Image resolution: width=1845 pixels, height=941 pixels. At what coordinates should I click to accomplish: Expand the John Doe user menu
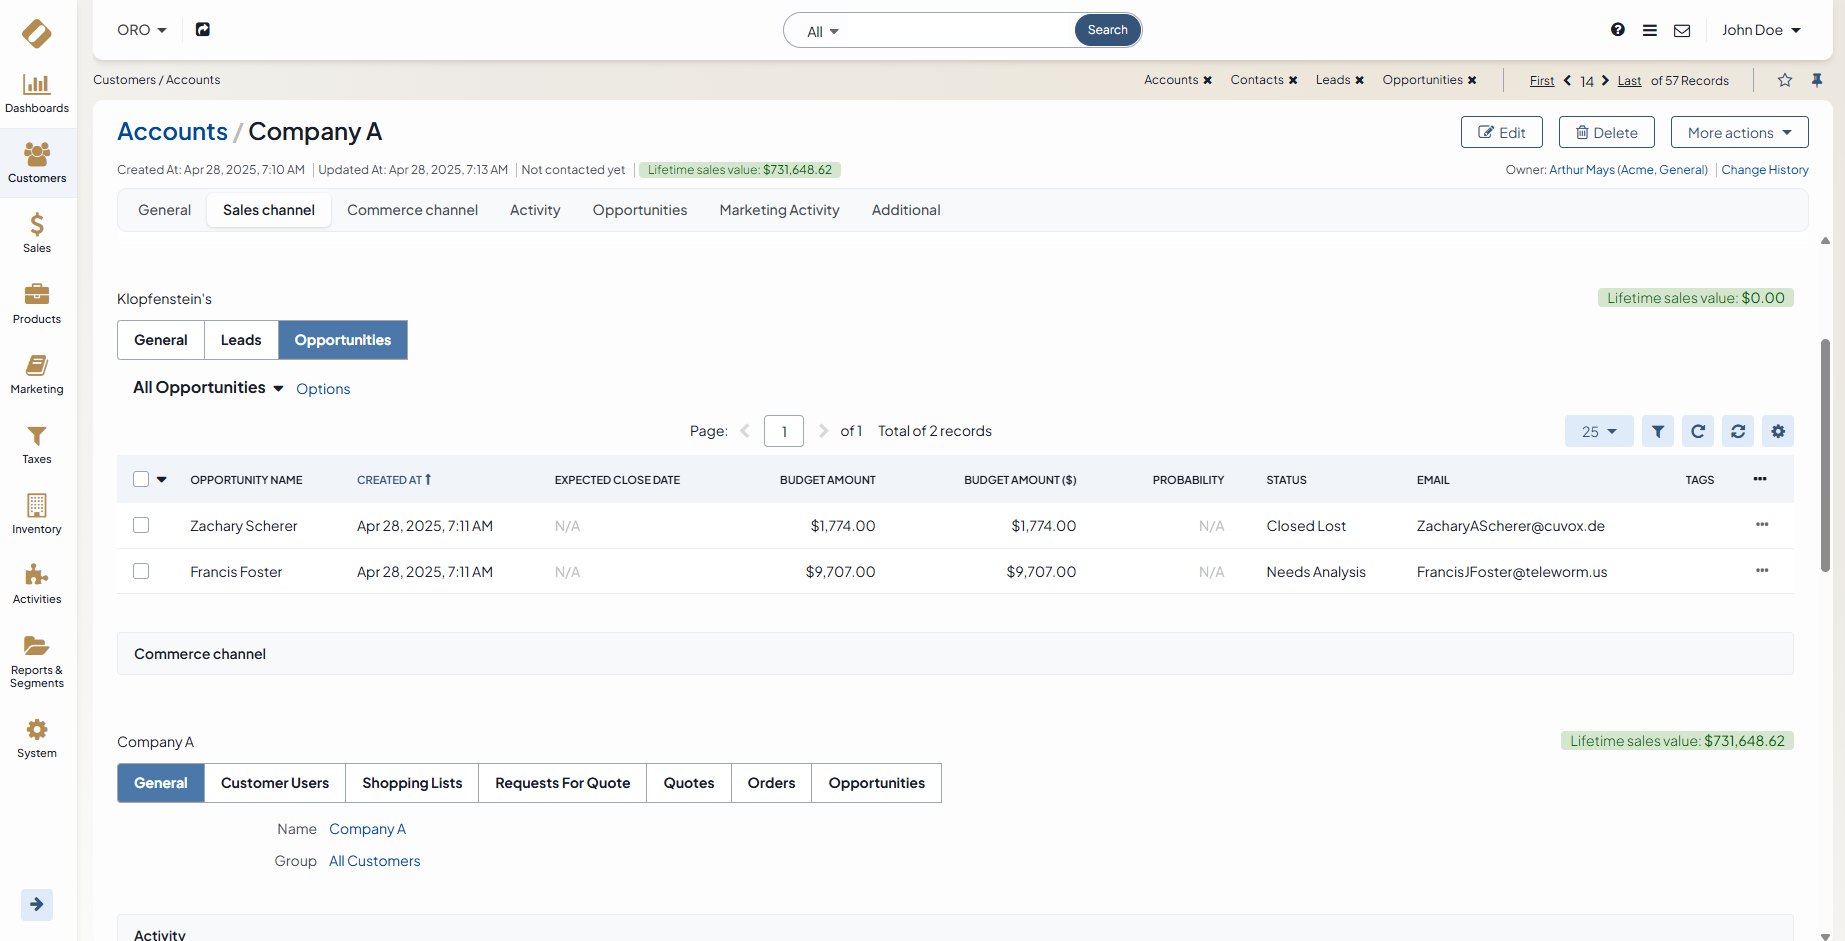[x=1760, y=30]
